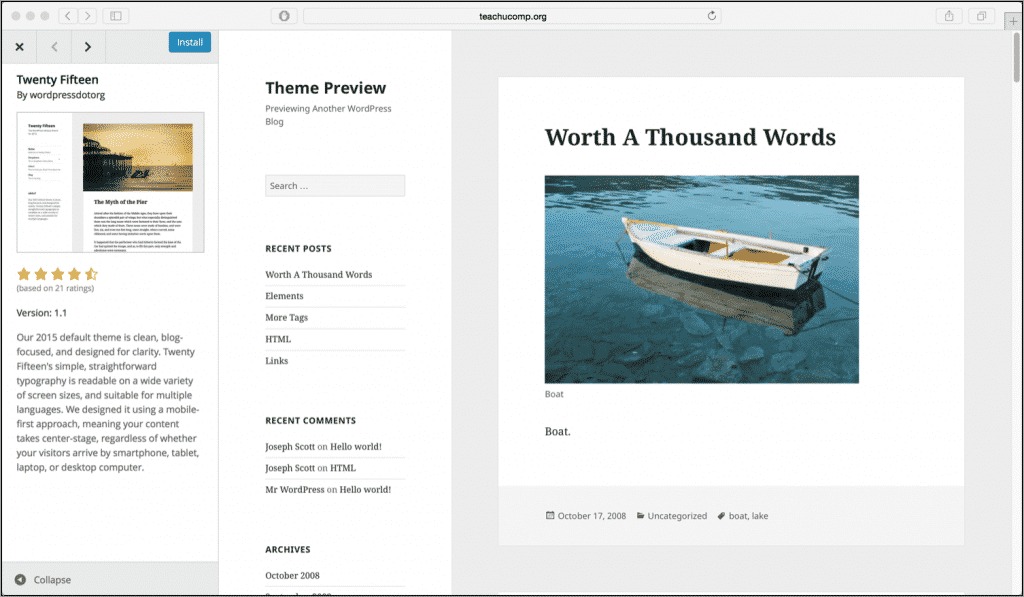Viewport: 1024px width, 597px height.
Task: Click the boat tag link
Action: (738, 516)
